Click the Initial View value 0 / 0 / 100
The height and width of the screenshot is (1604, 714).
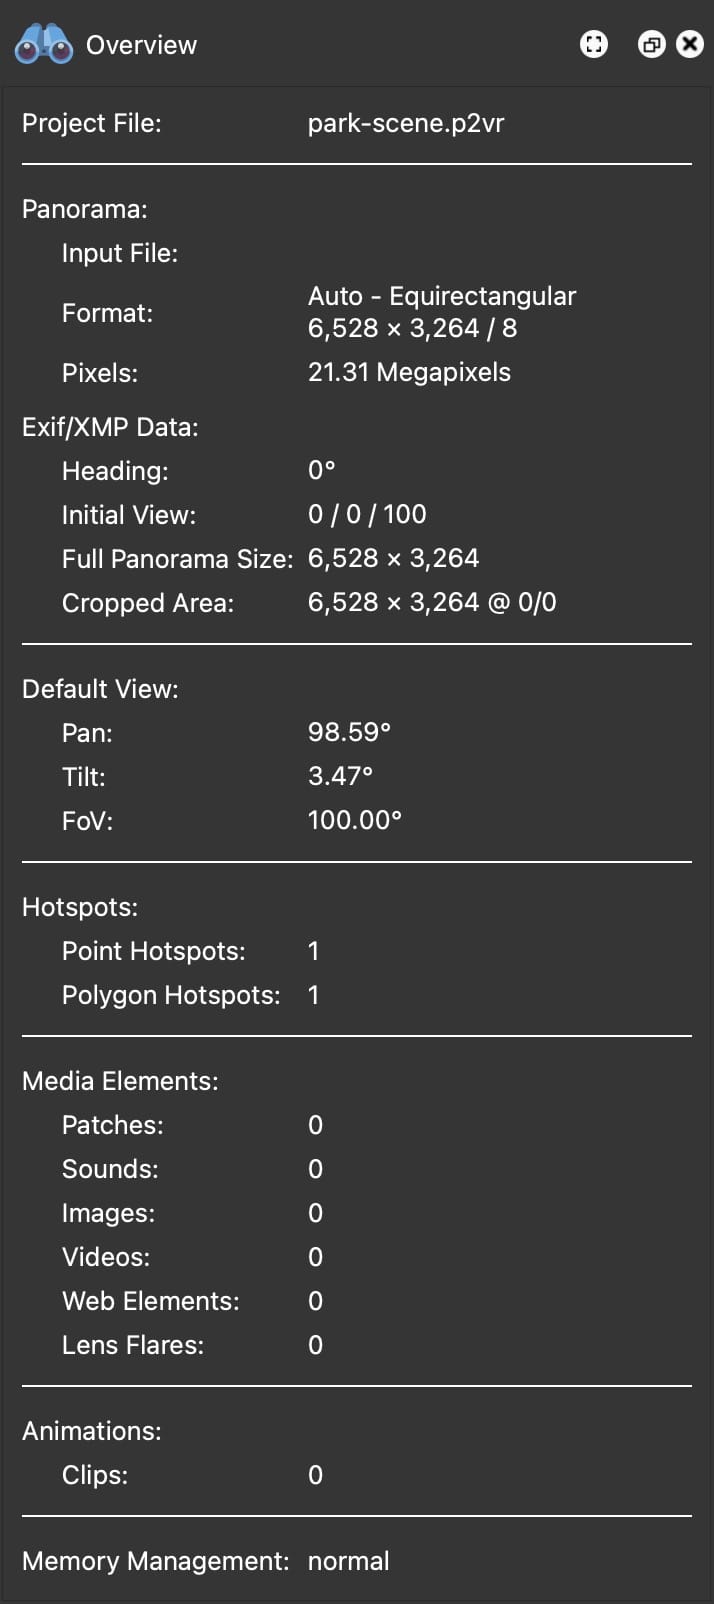point(367,514)
